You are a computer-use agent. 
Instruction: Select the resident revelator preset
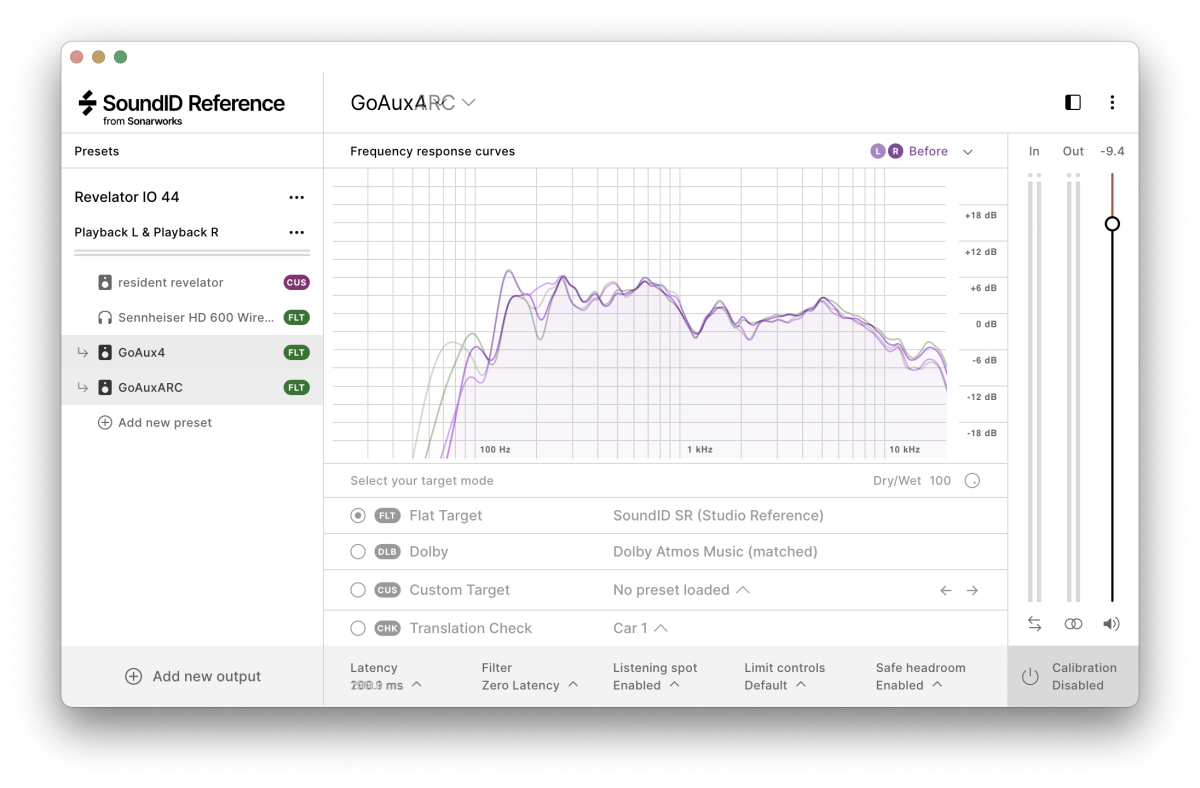[192, 282]
